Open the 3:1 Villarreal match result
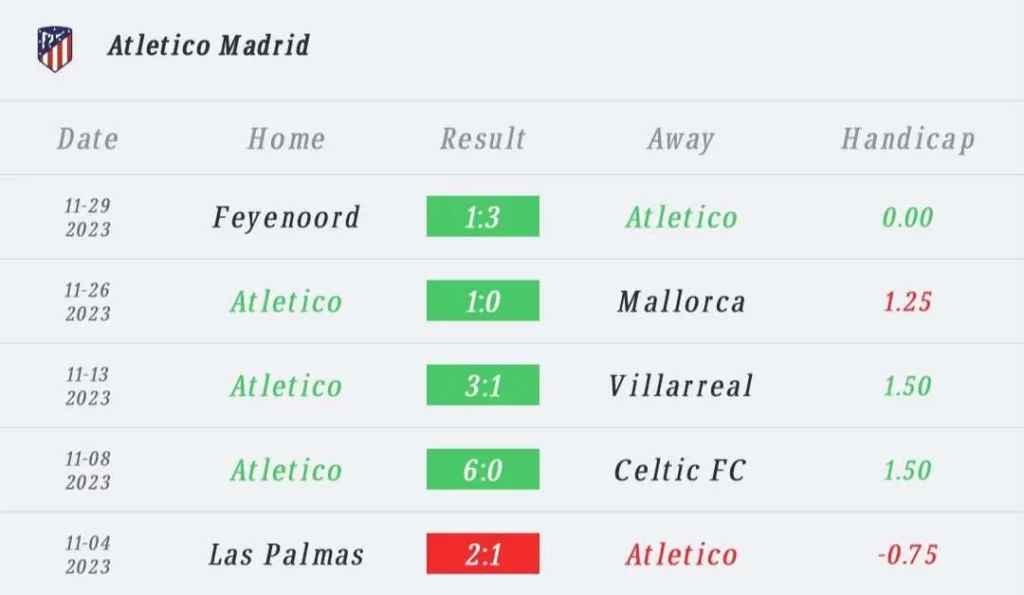Image resolution: width=1024 pixels, height=595 pixels. (x=483, y=385)
